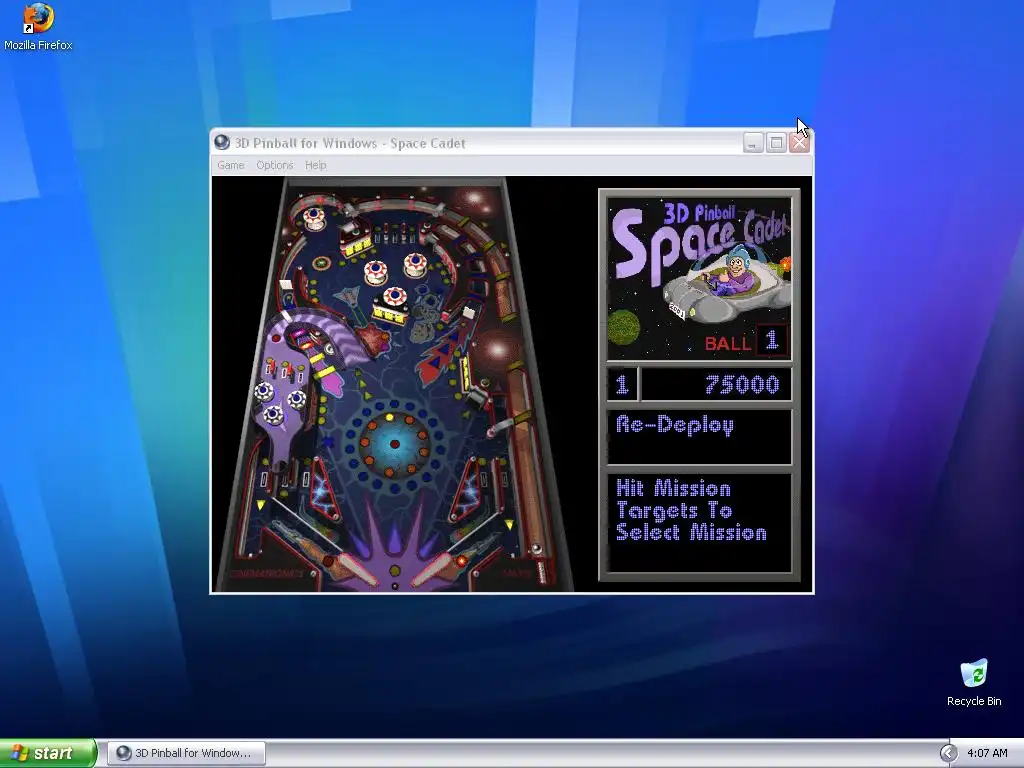Click the Space Cadet logo artwork
The image size is (1024, 768).
pos(699,279)
